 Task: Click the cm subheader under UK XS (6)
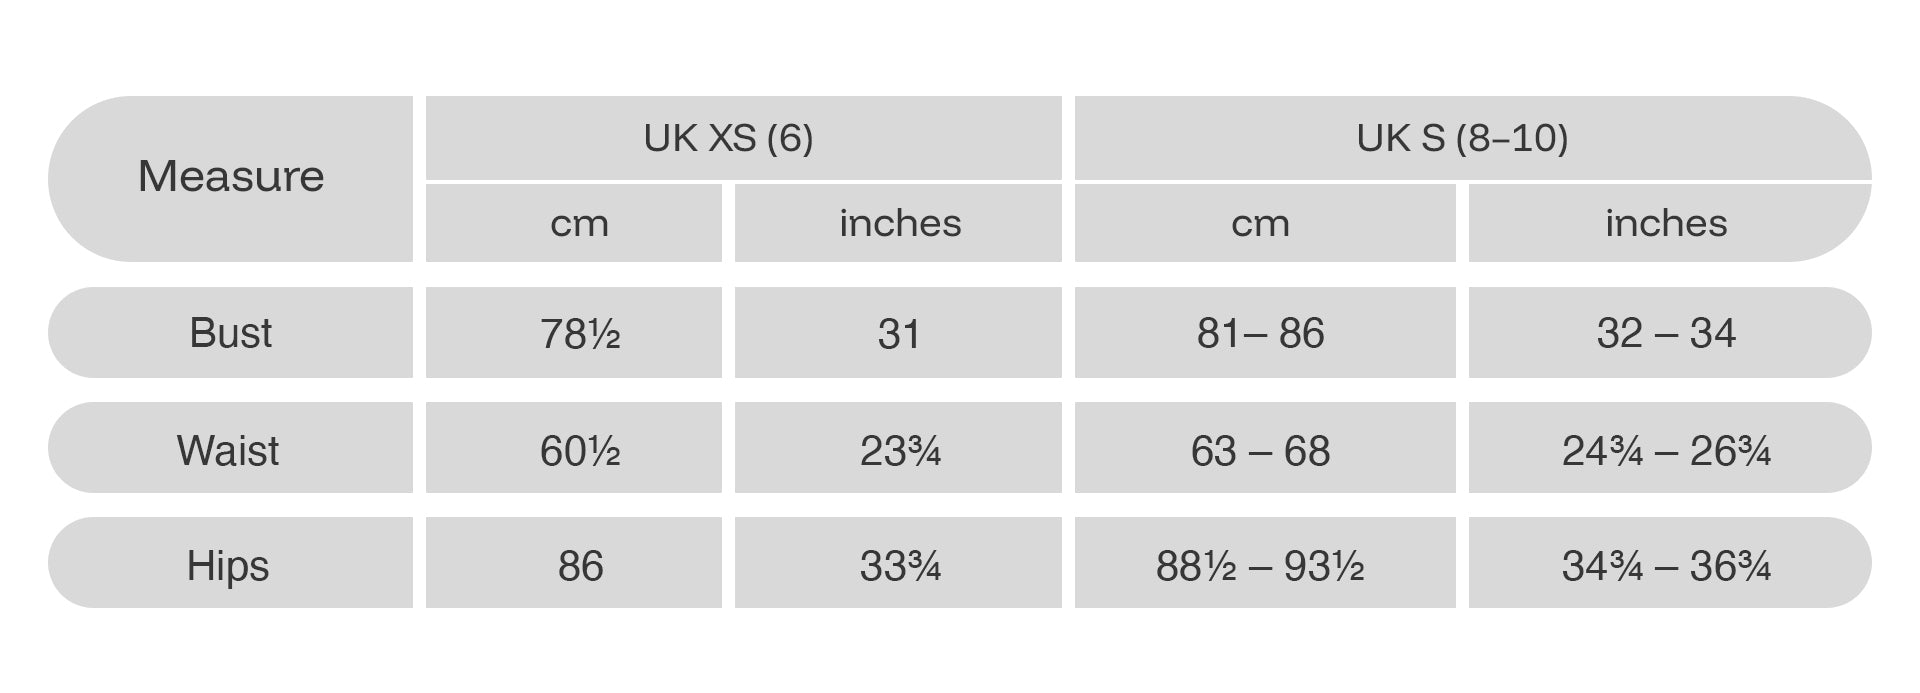[x=579, y=223]
